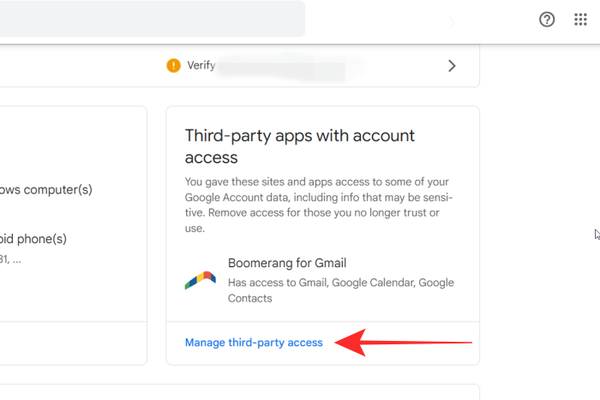
Task: Click the orange warning icon beside Verify
Action: click(x=174, y=66)
